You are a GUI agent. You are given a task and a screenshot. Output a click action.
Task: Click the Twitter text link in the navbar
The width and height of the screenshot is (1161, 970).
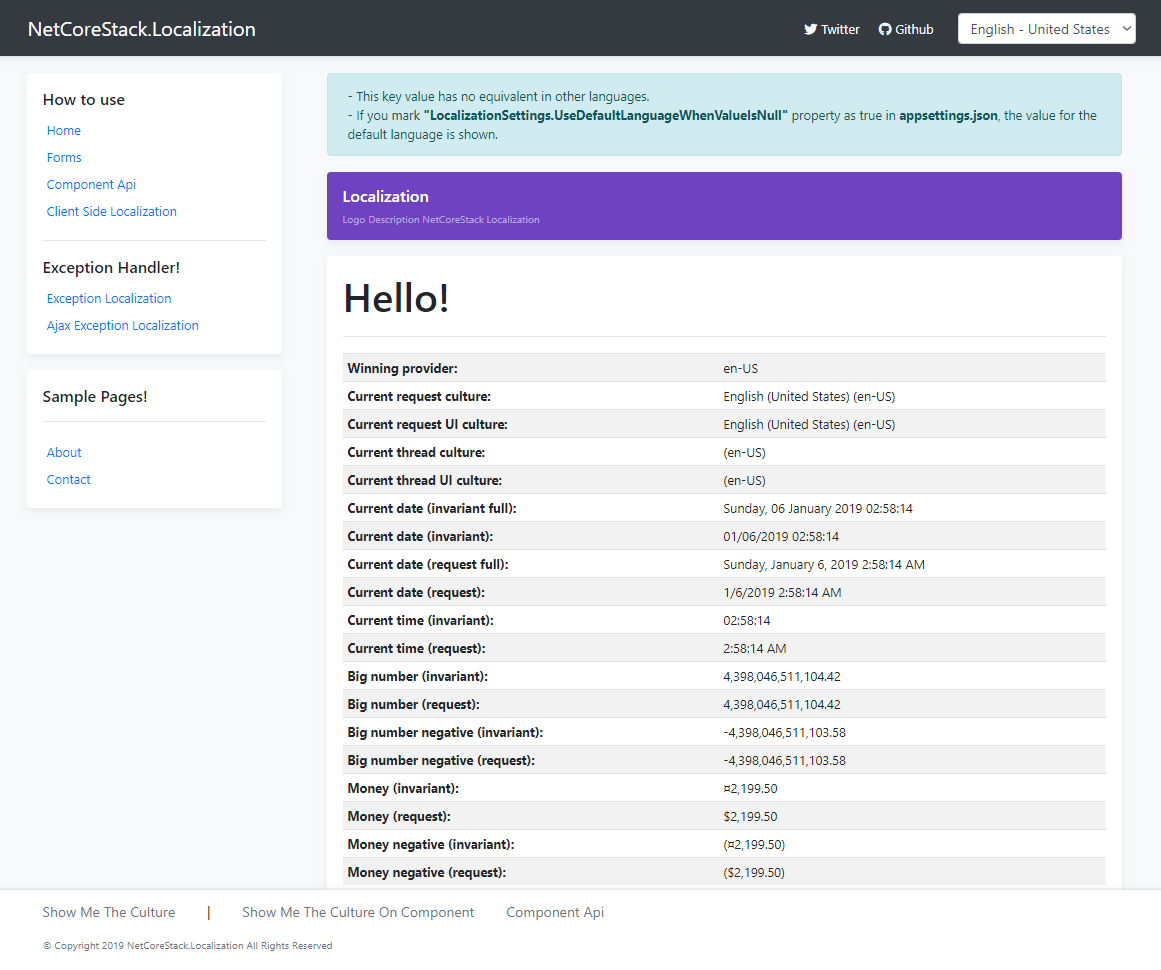point(840,30)
